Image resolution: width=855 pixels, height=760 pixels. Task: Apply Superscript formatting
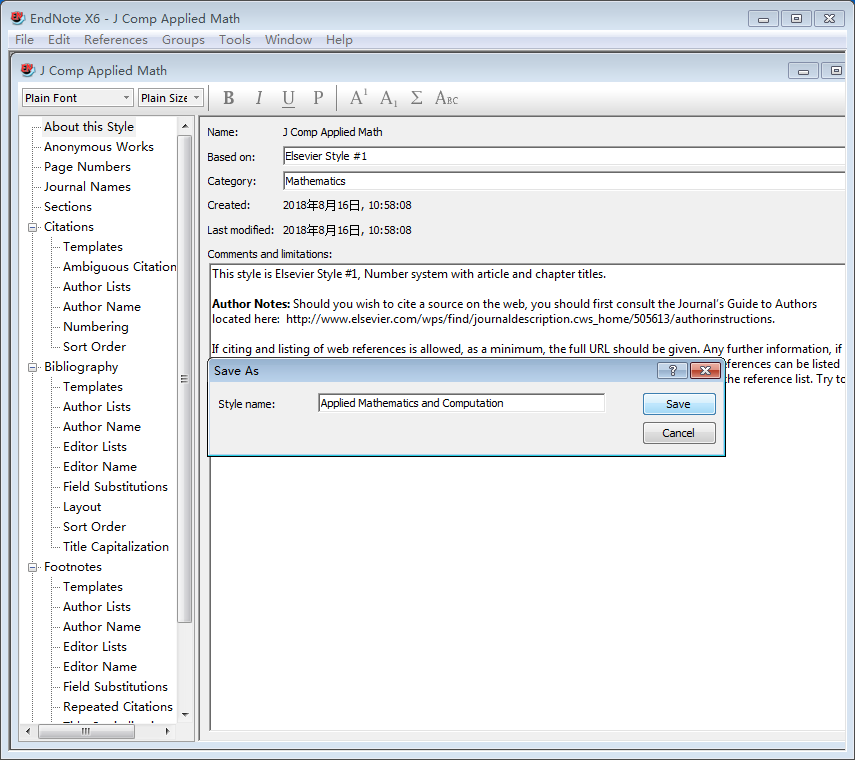click(x=358, y=98)
